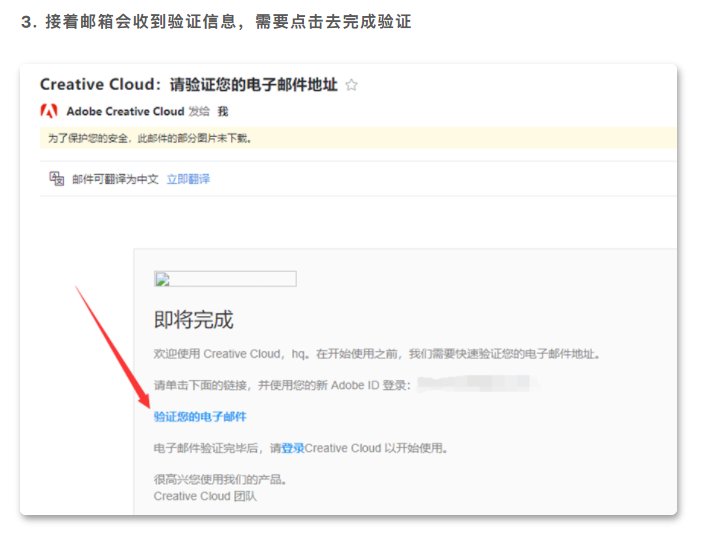This screenshot has width=702, height=542.
Task: Open the 验证您的电子邮件 link
Action: click(x=200, y=417)
